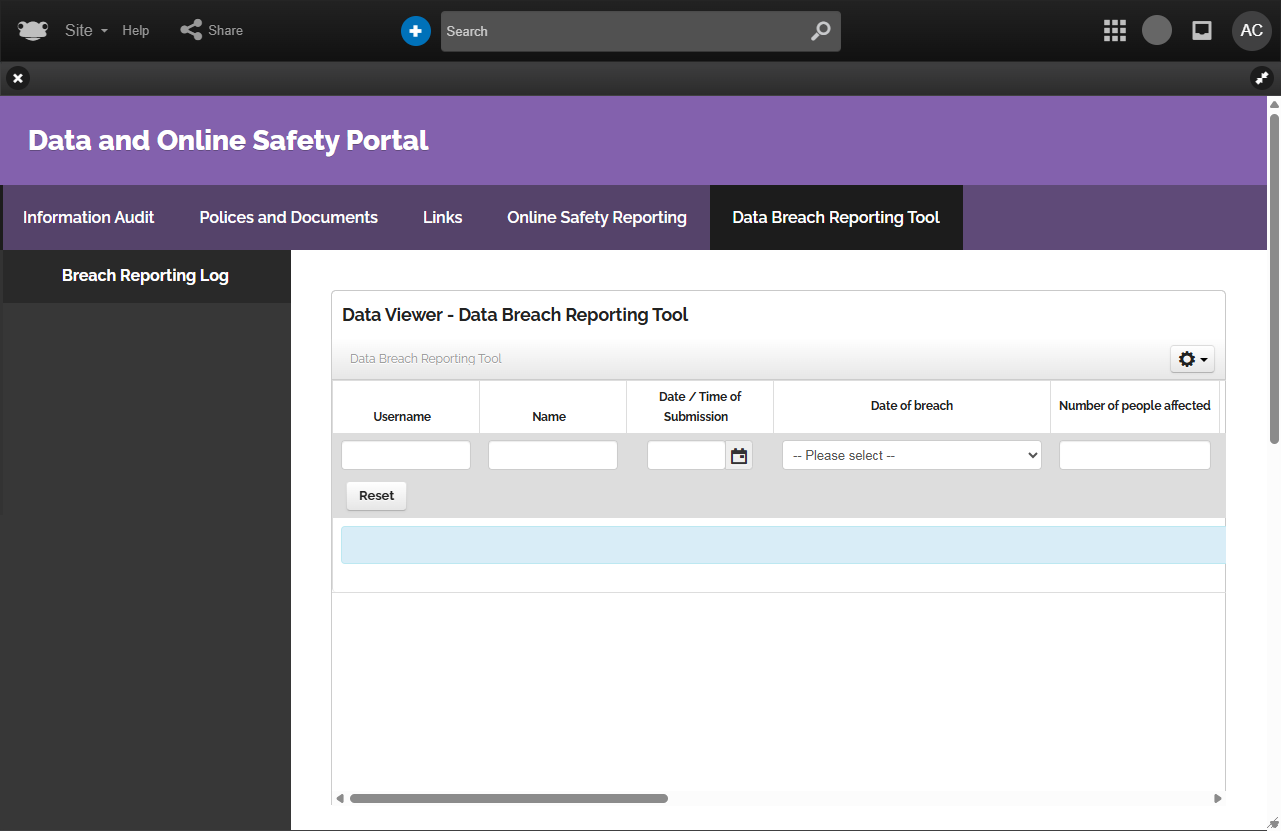Open the Online Safety Reporting tab
The width and height of the screenshot is (1281, 831).
(x=596, y=217)
